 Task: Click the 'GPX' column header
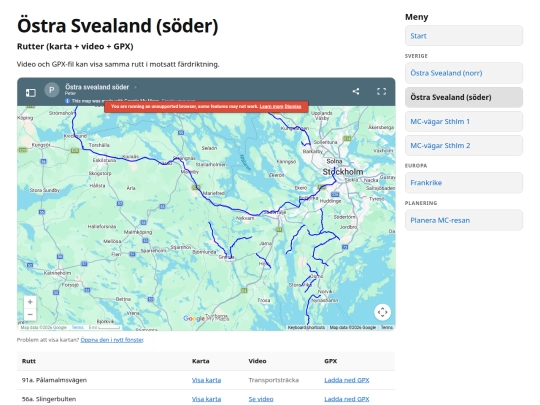click(x=331, y=361)
